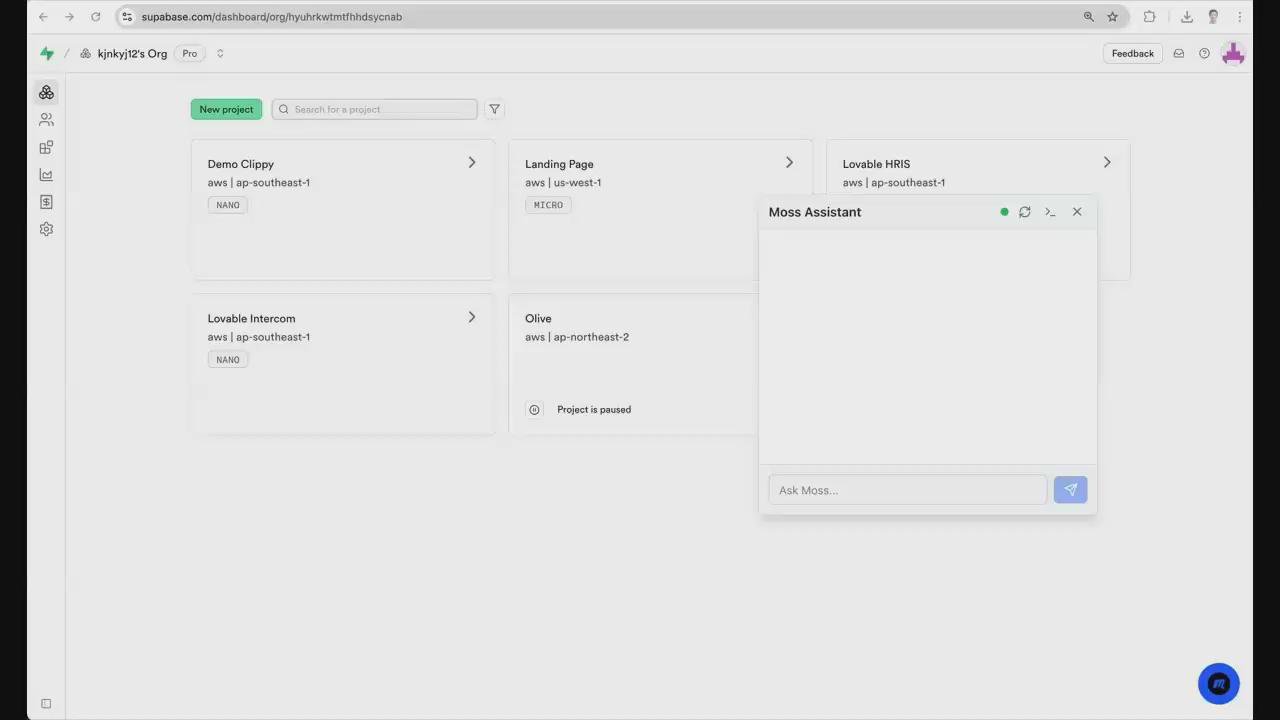Open the Landing Page project title
The image size is (1280, 720).
[x=559, y=164]
